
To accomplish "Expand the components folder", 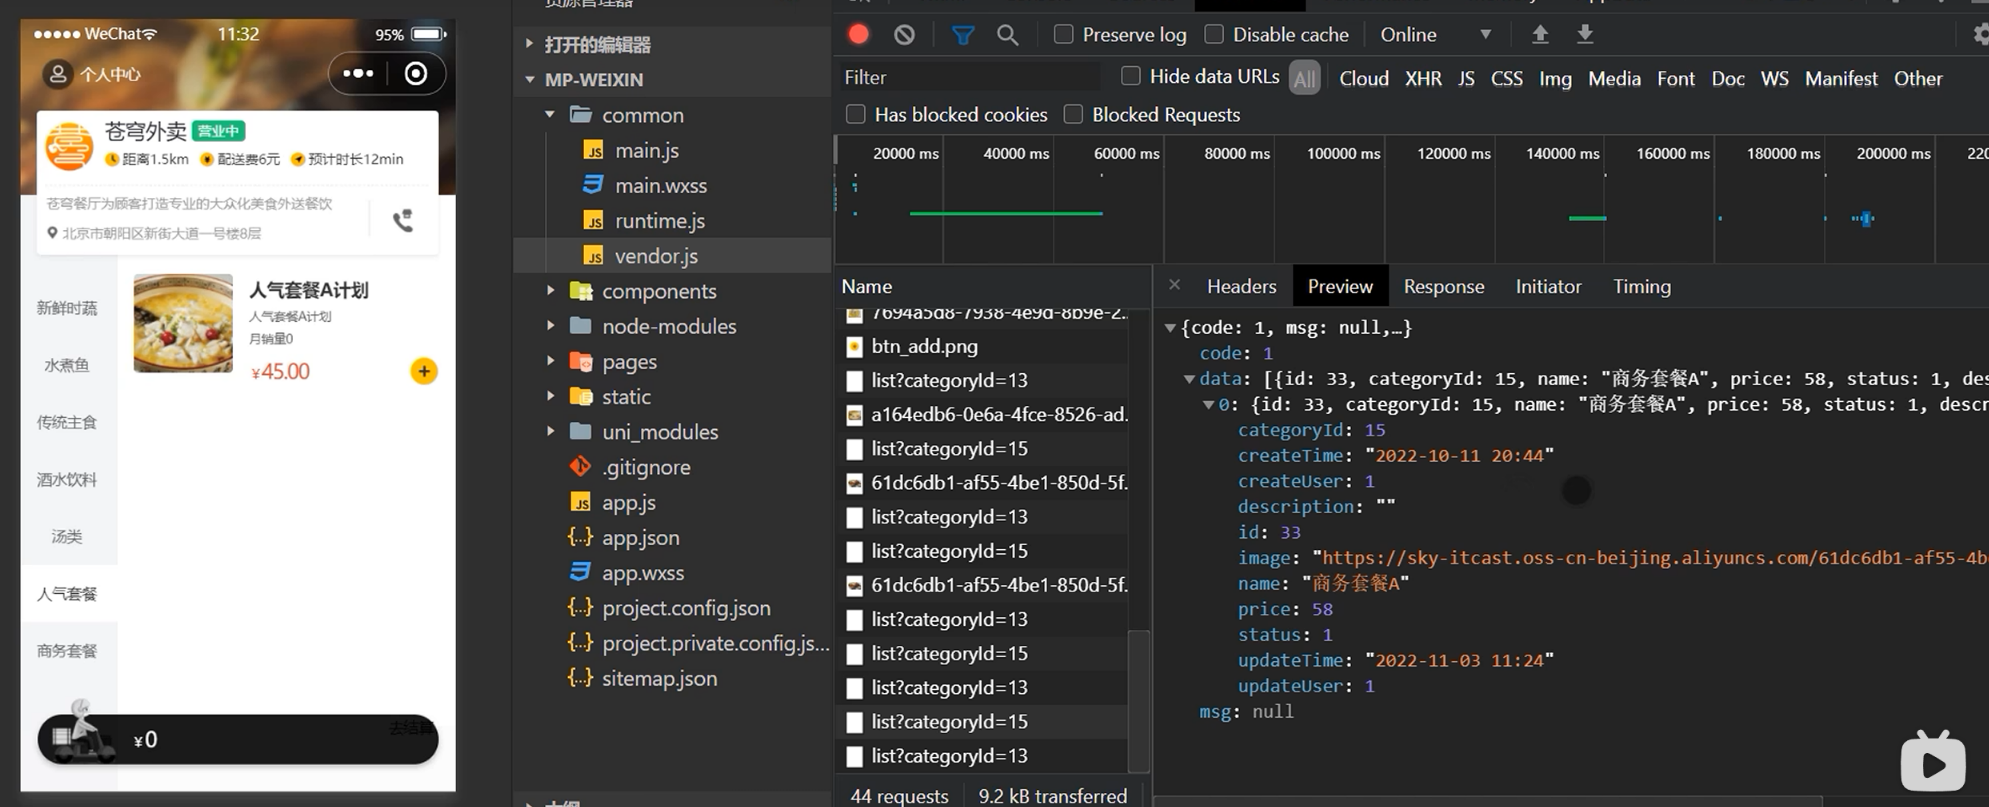I will pyautogui.click(x=550, y=291).
